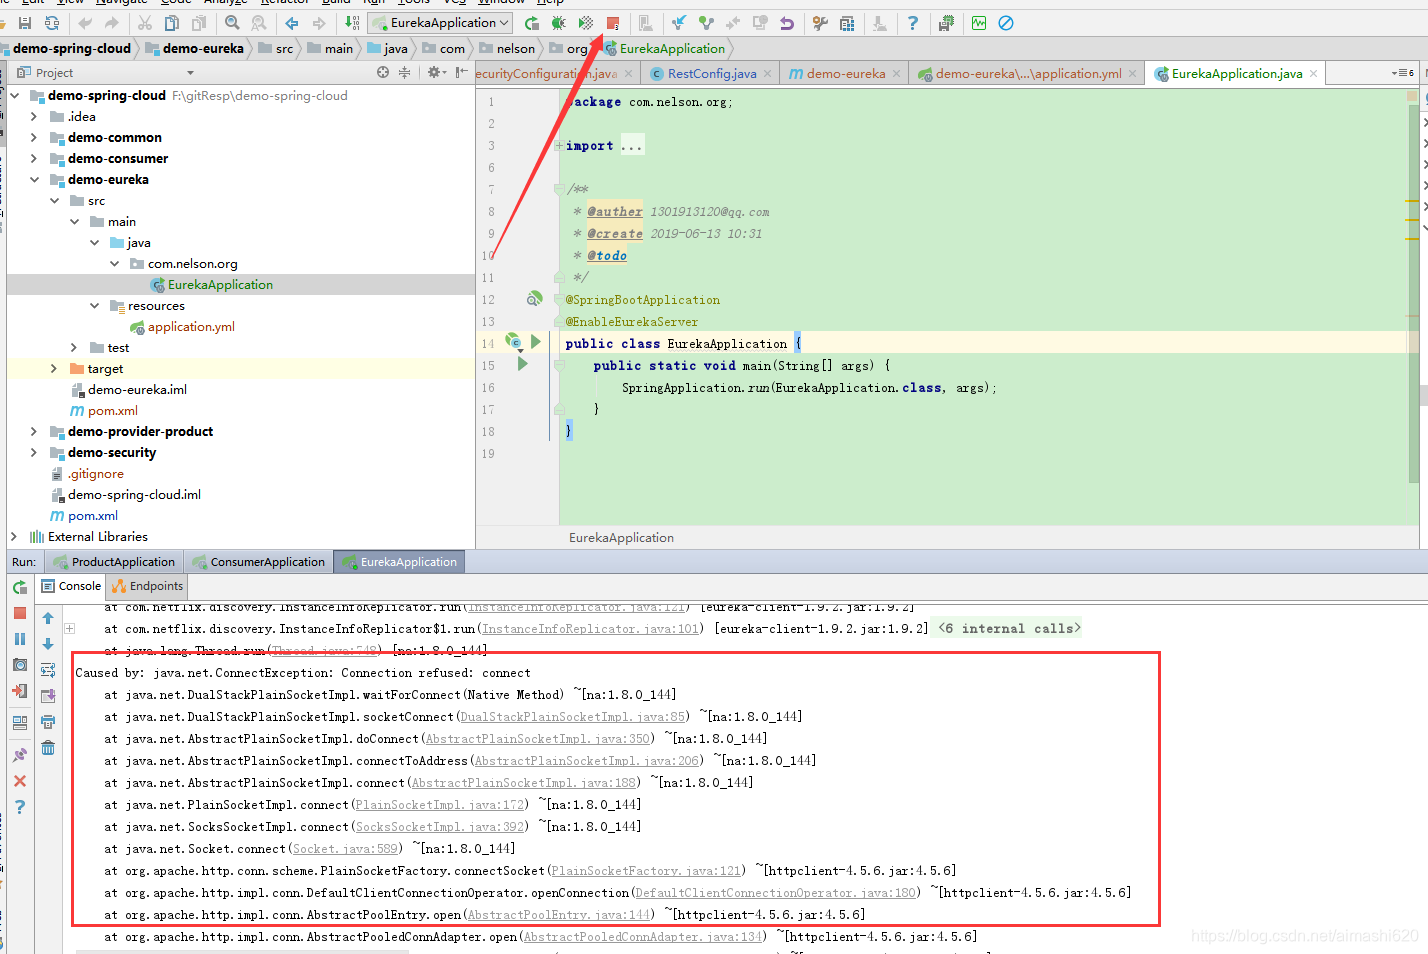Screen dimensions: 1428x954
Task: Click the purple revert arrow icon
Action: coord(787,23)
